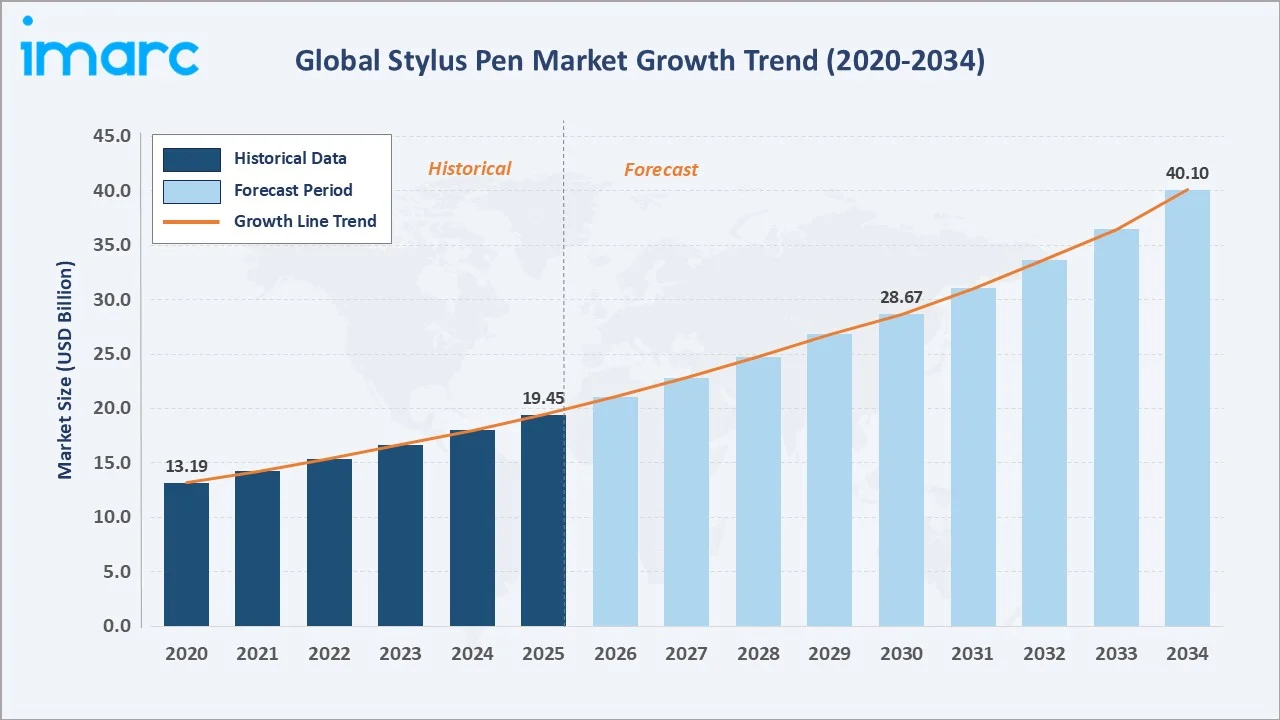Select the 2024 bar
Image resolution: width=1280 pixels, height=720 pixels.
pos(473,528)
